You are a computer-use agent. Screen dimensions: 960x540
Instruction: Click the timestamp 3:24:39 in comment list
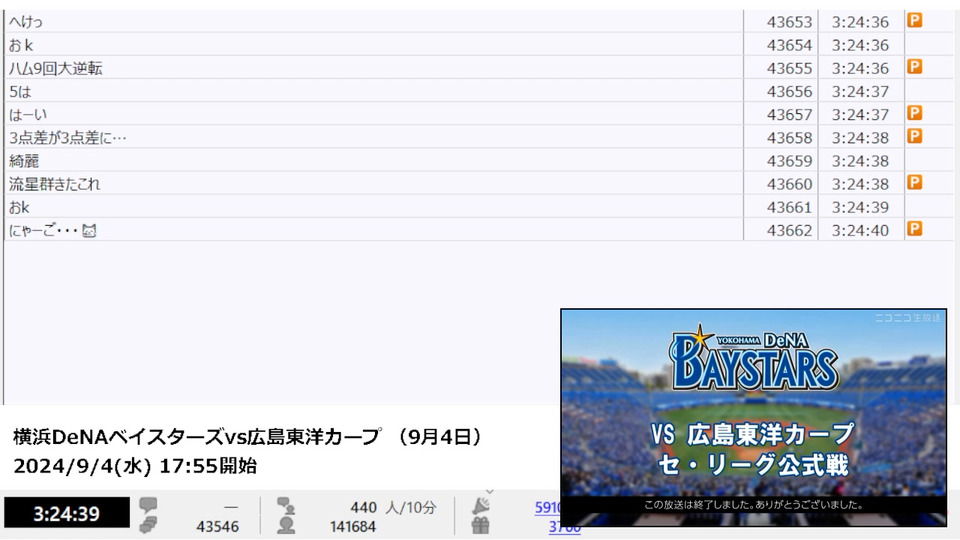point(860,207)
